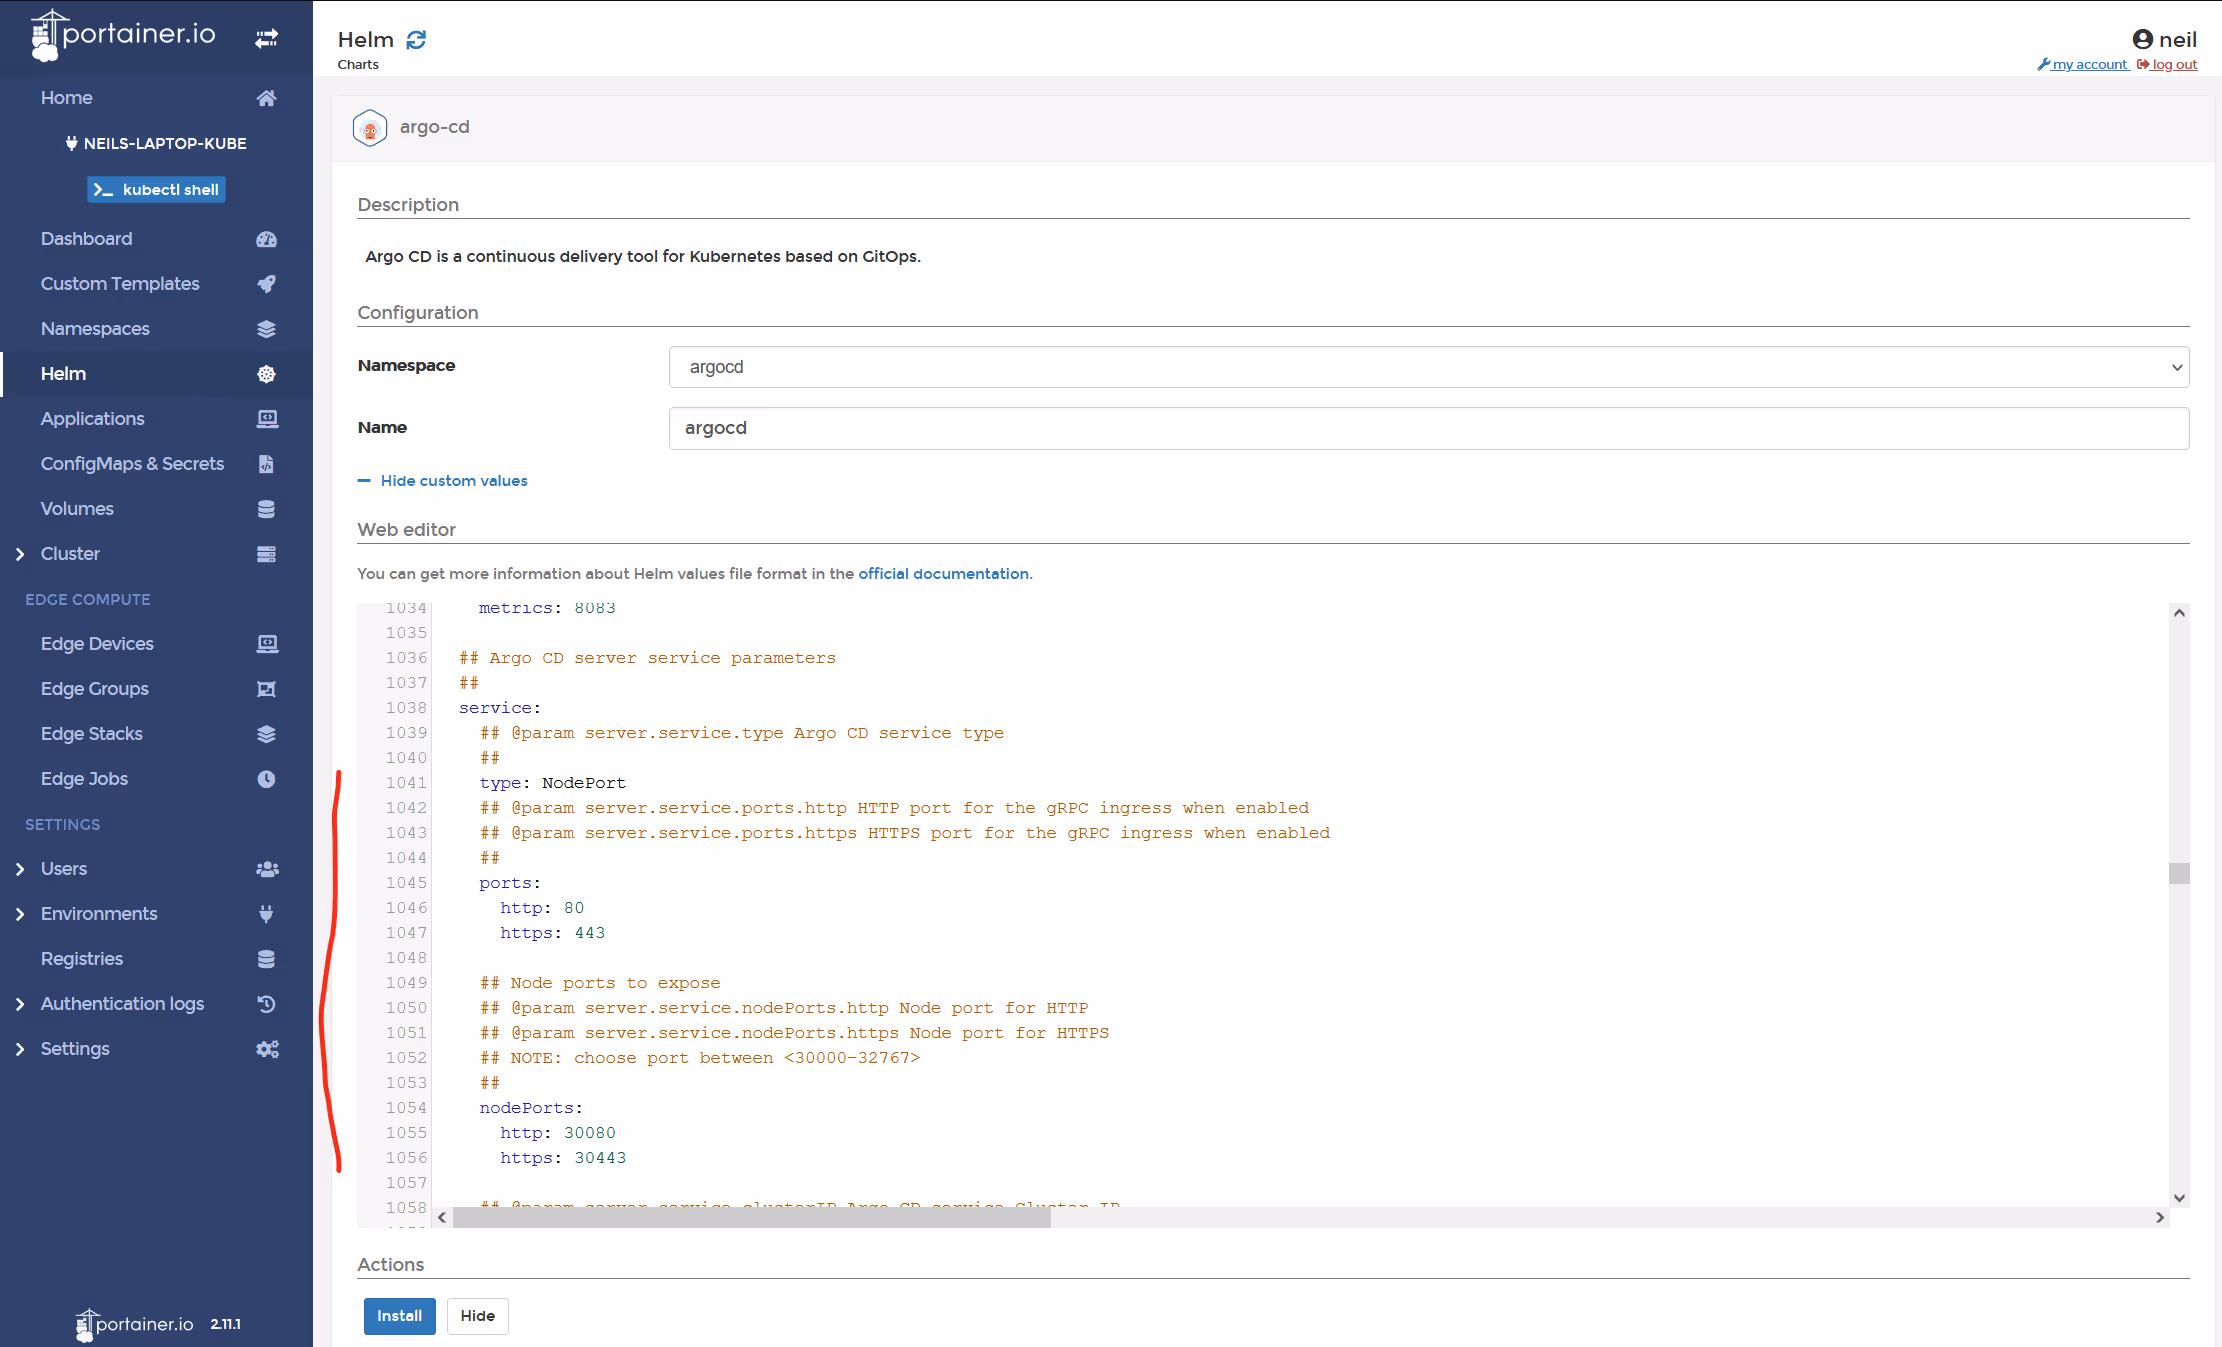Click the Helm wheel icon
The width and height of the screenshot is (2222, 1347).
pos(266,374)
